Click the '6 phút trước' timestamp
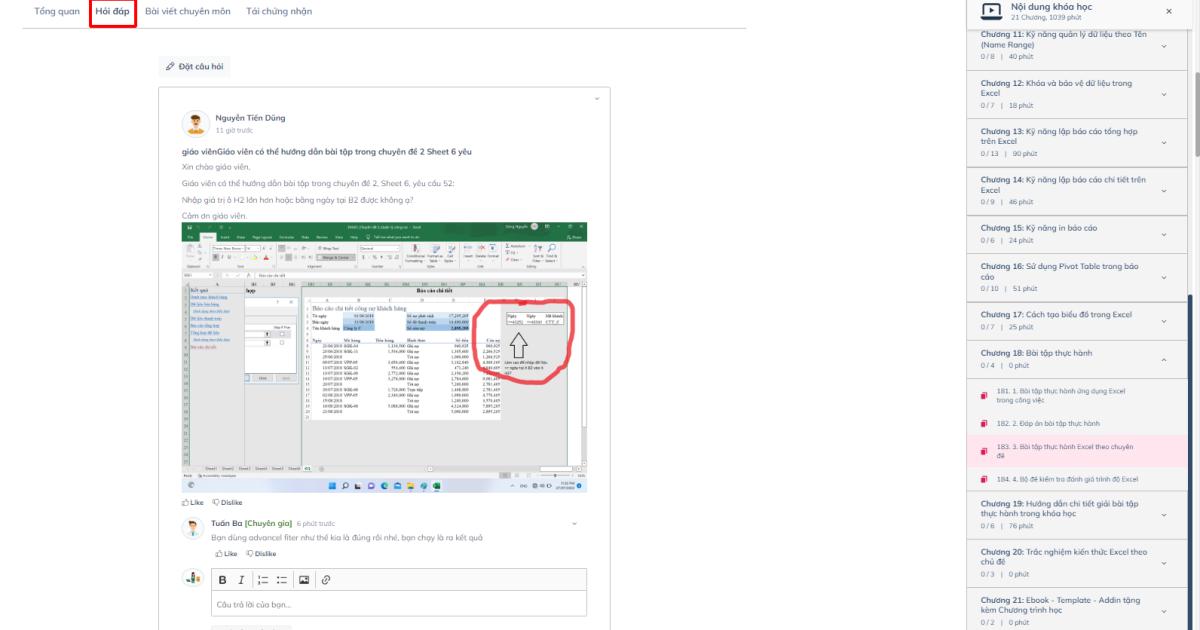Image resolution: width=1200 pixels, height=630 pixels. tap(316, 523)
